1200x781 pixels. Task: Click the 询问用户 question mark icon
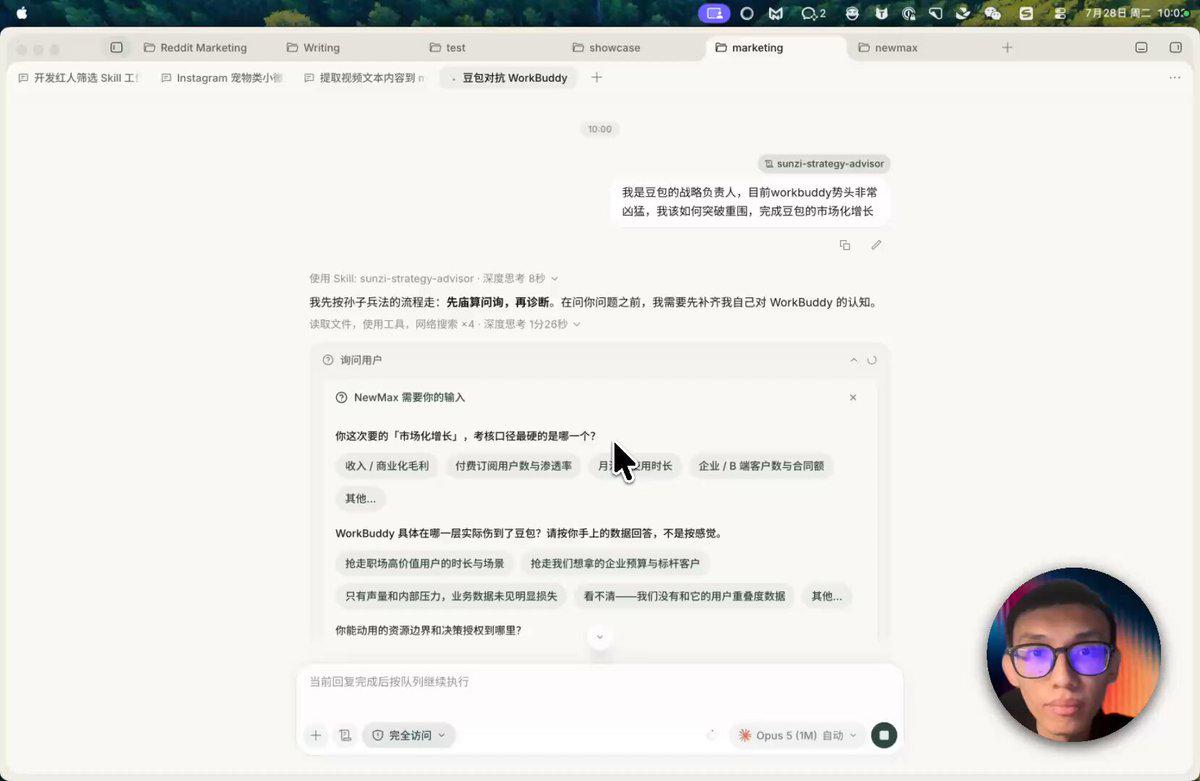coord(328,360)
